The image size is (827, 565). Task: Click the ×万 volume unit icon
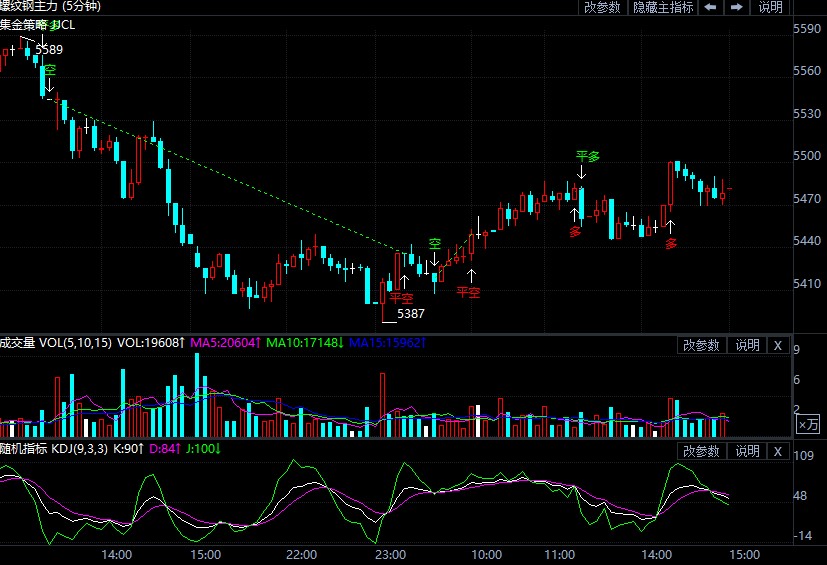point(808,425)
